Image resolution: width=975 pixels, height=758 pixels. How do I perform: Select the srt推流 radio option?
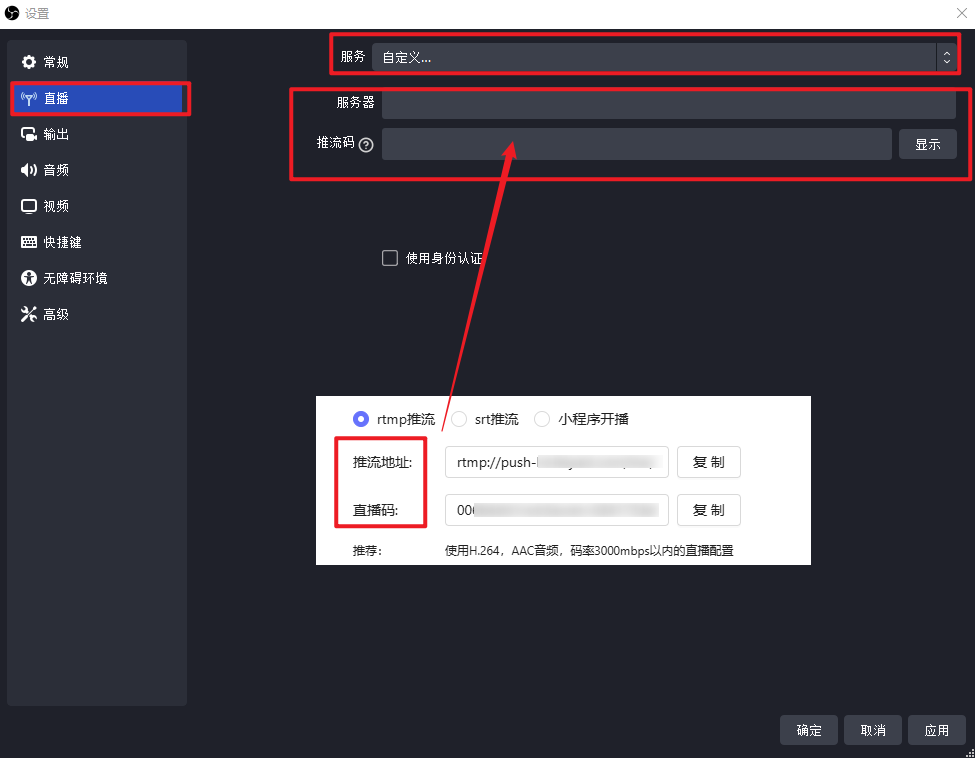tap(459, 419)
